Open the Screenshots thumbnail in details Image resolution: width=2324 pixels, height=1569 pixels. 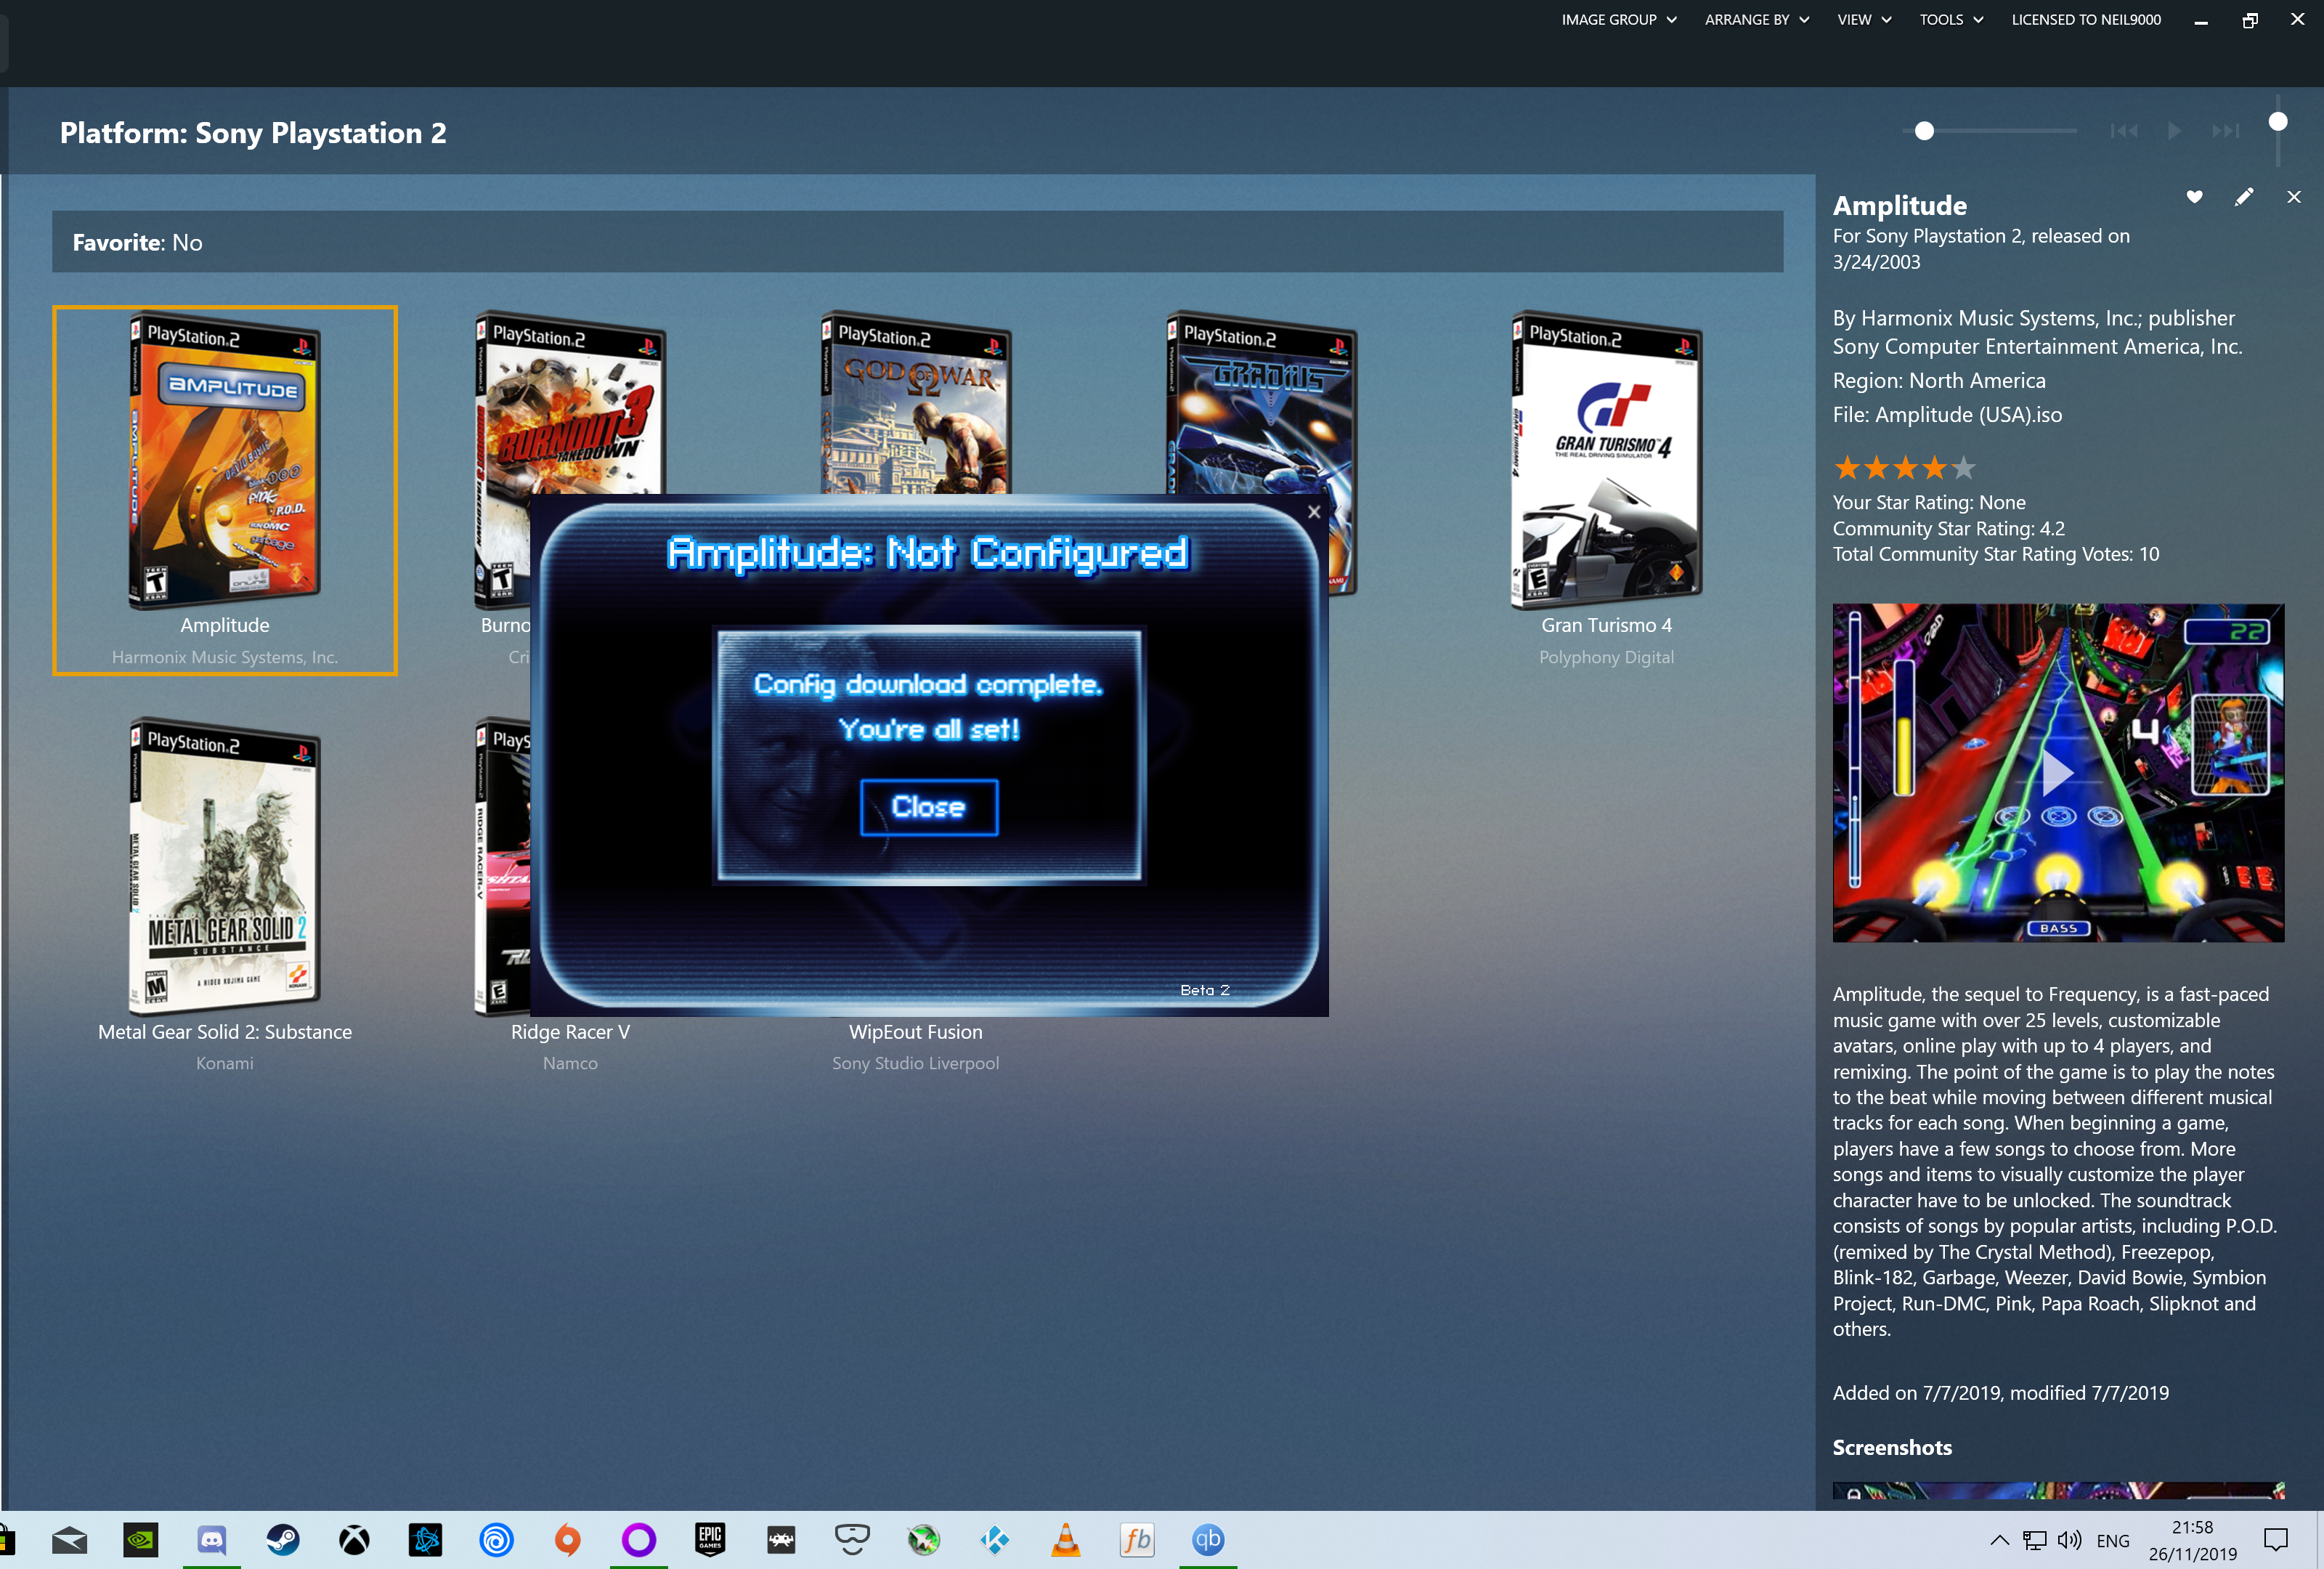[2058, 1490]
